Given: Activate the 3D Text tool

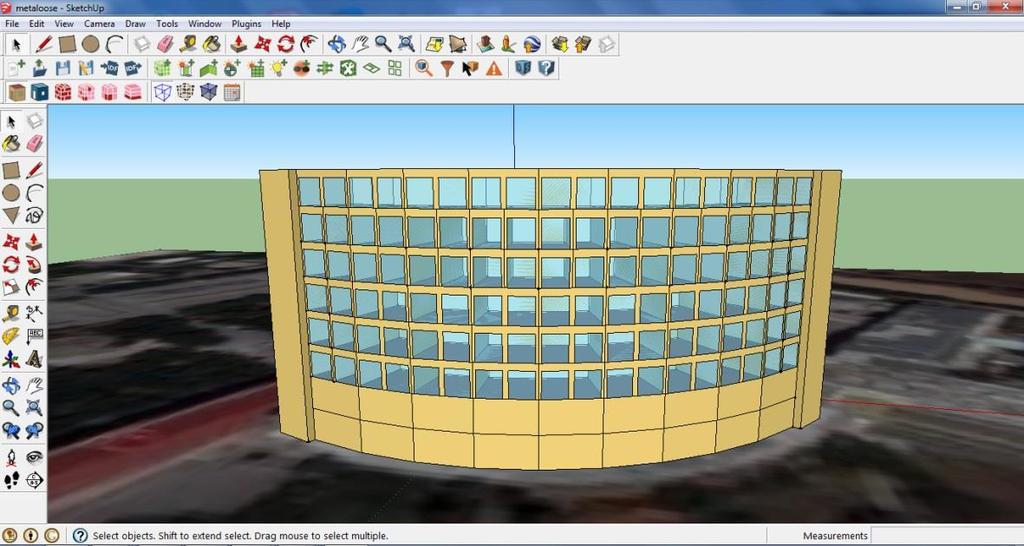Looking at the screenshot, I should (35, 359).
